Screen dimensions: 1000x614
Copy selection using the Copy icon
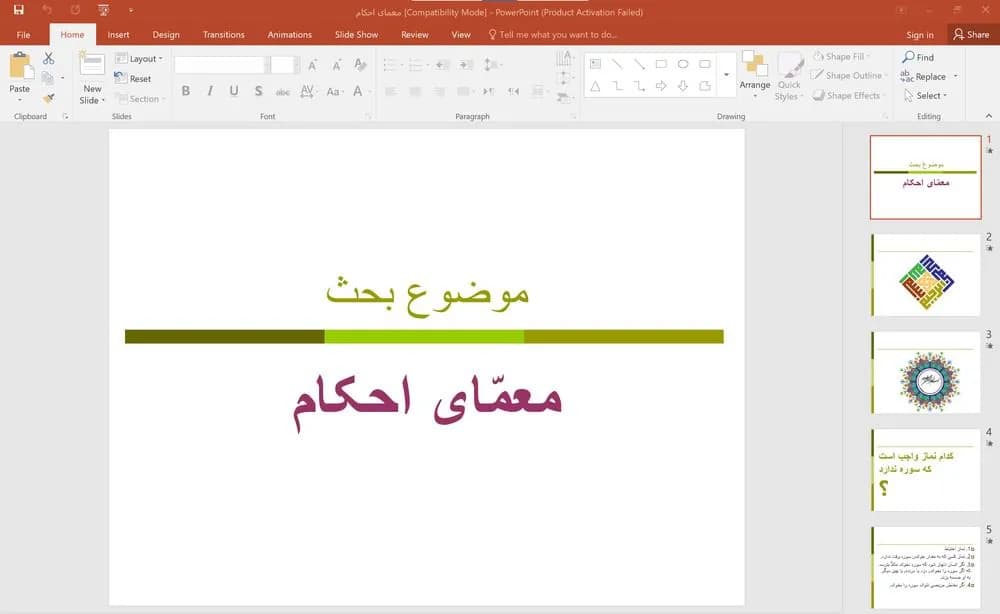click(47, 78)
